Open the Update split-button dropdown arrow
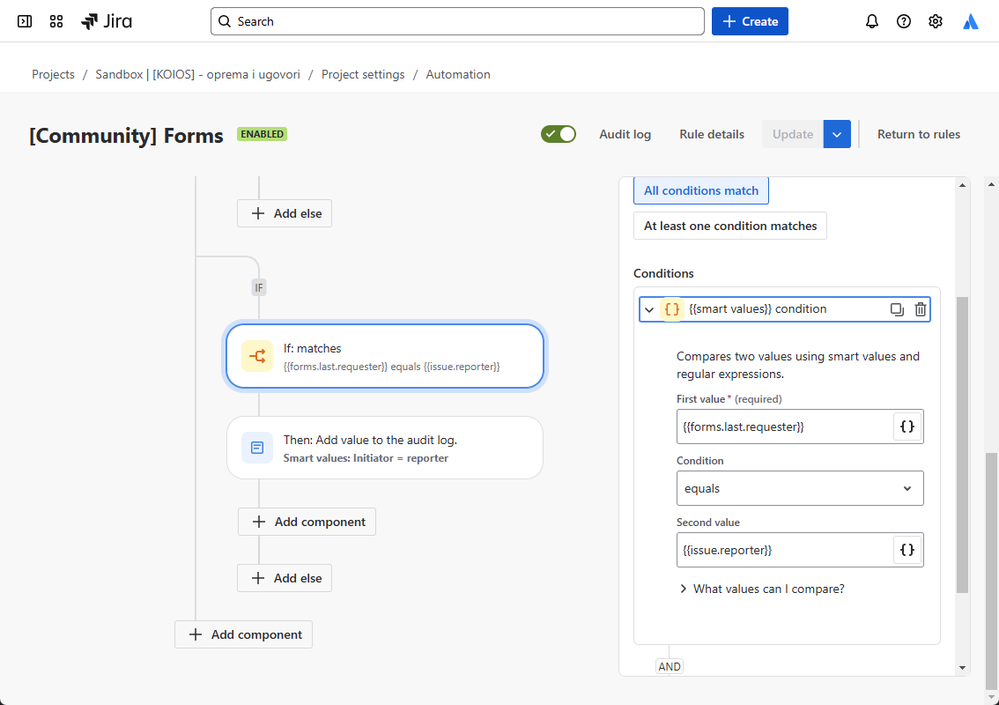The image size is (999, 705). tap(837, 134)
